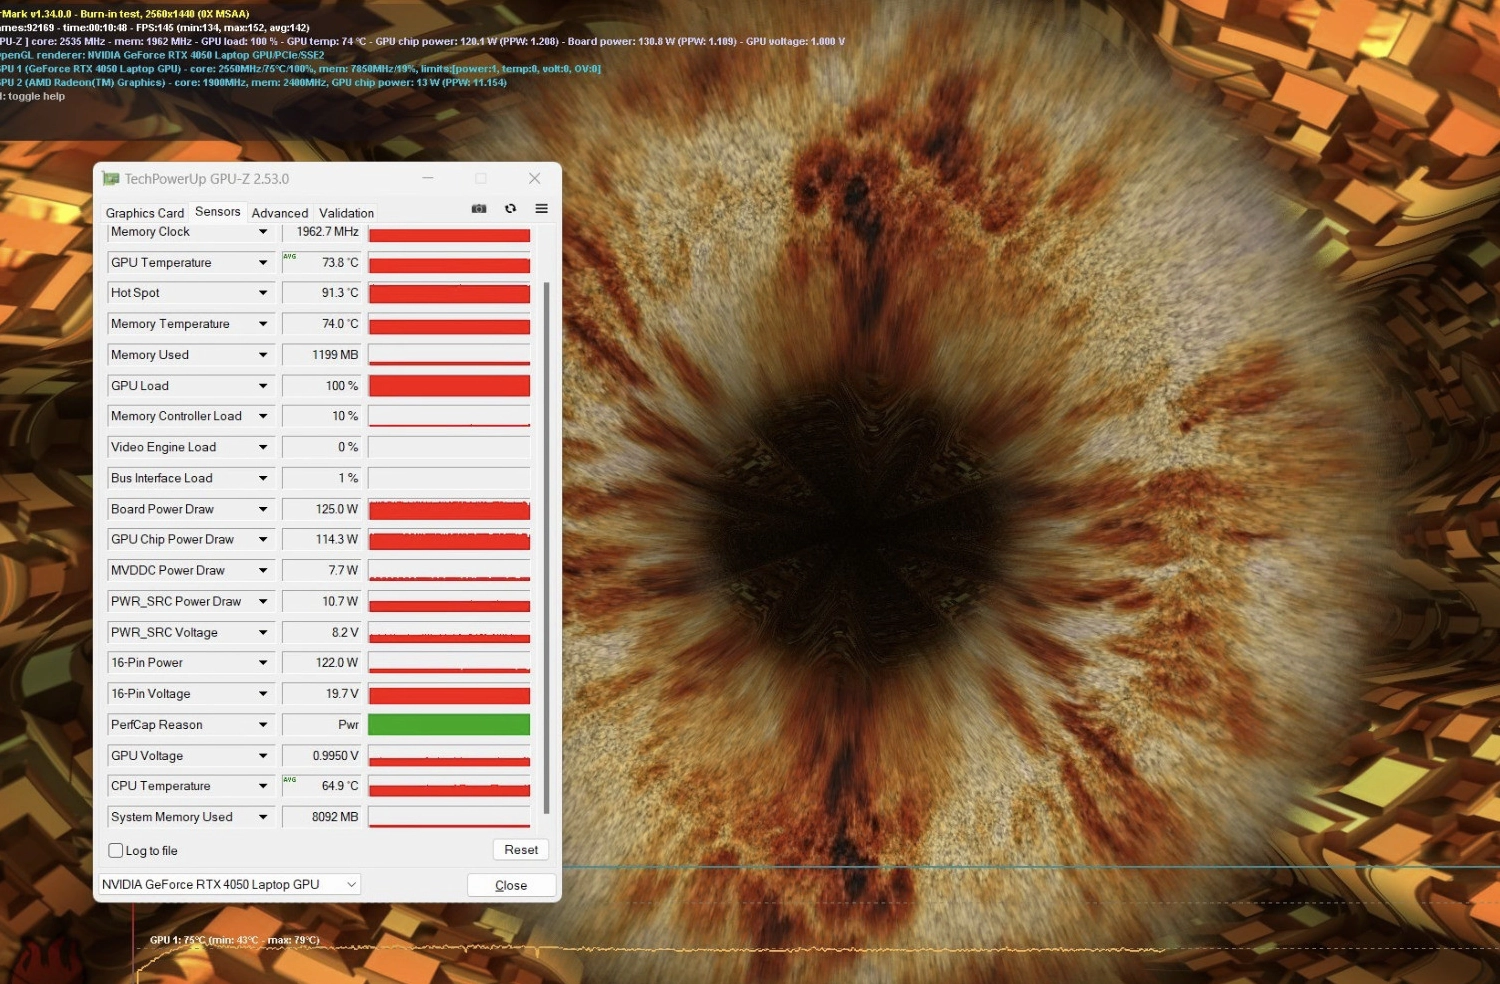Click the green PerfCap Reason bar

[449, 725]
